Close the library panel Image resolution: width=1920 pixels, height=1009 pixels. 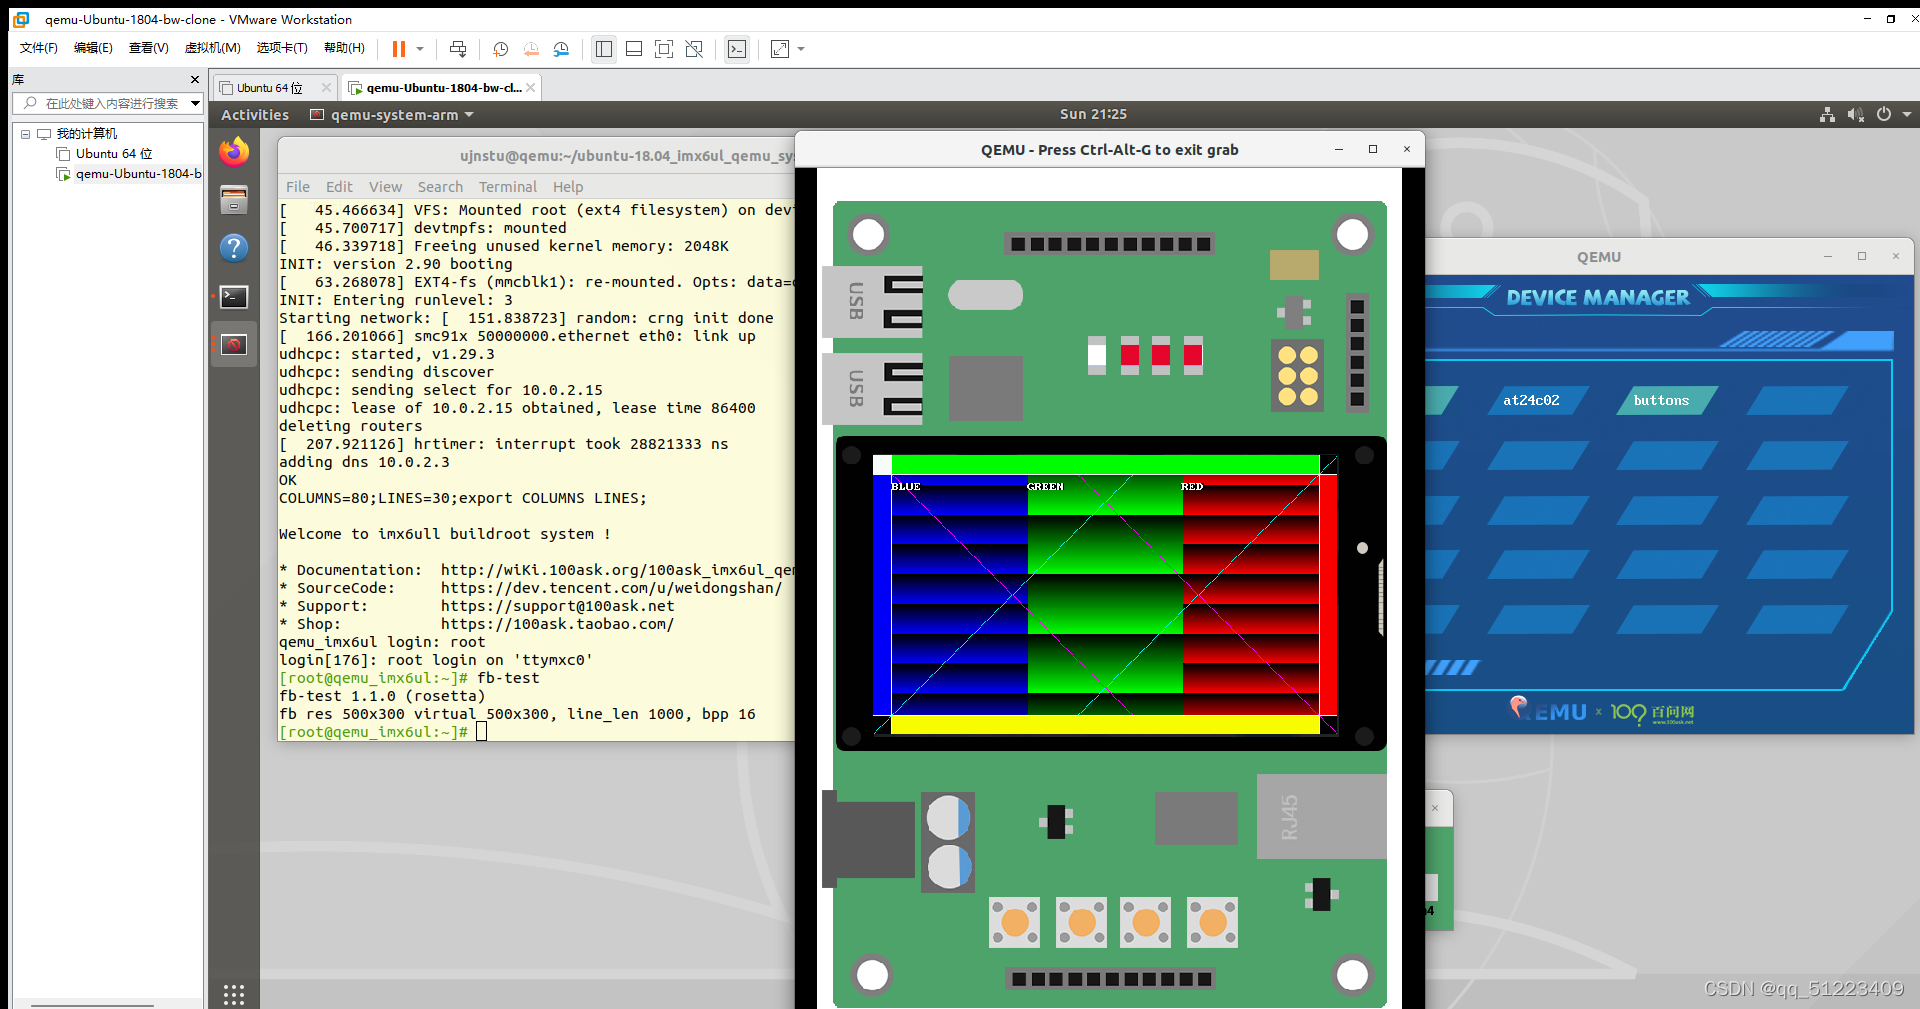(x=194, y=79)
